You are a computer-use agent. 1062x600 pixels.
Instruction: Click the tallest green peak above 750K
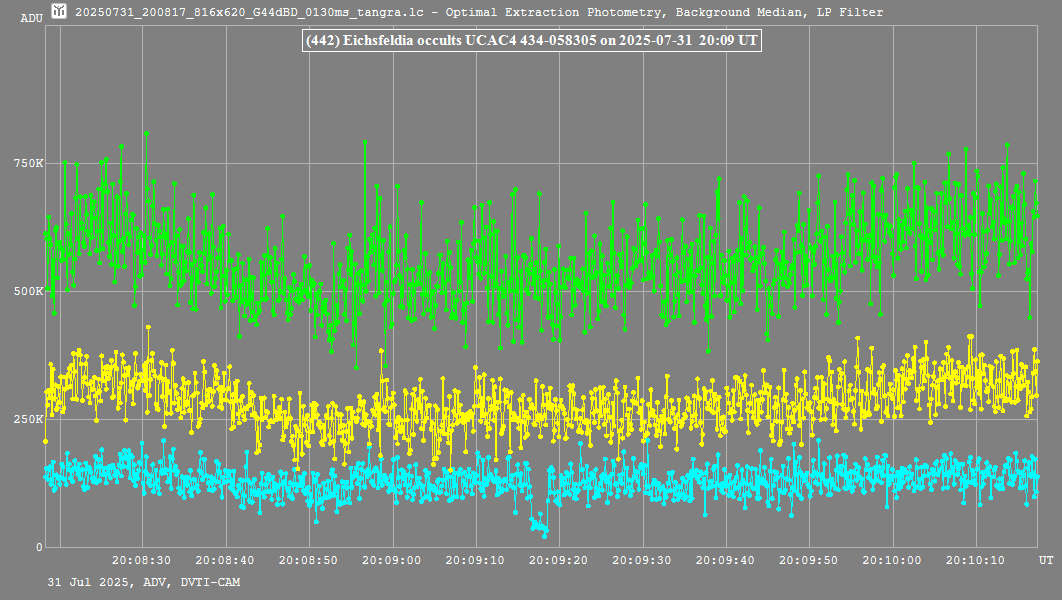146,133
